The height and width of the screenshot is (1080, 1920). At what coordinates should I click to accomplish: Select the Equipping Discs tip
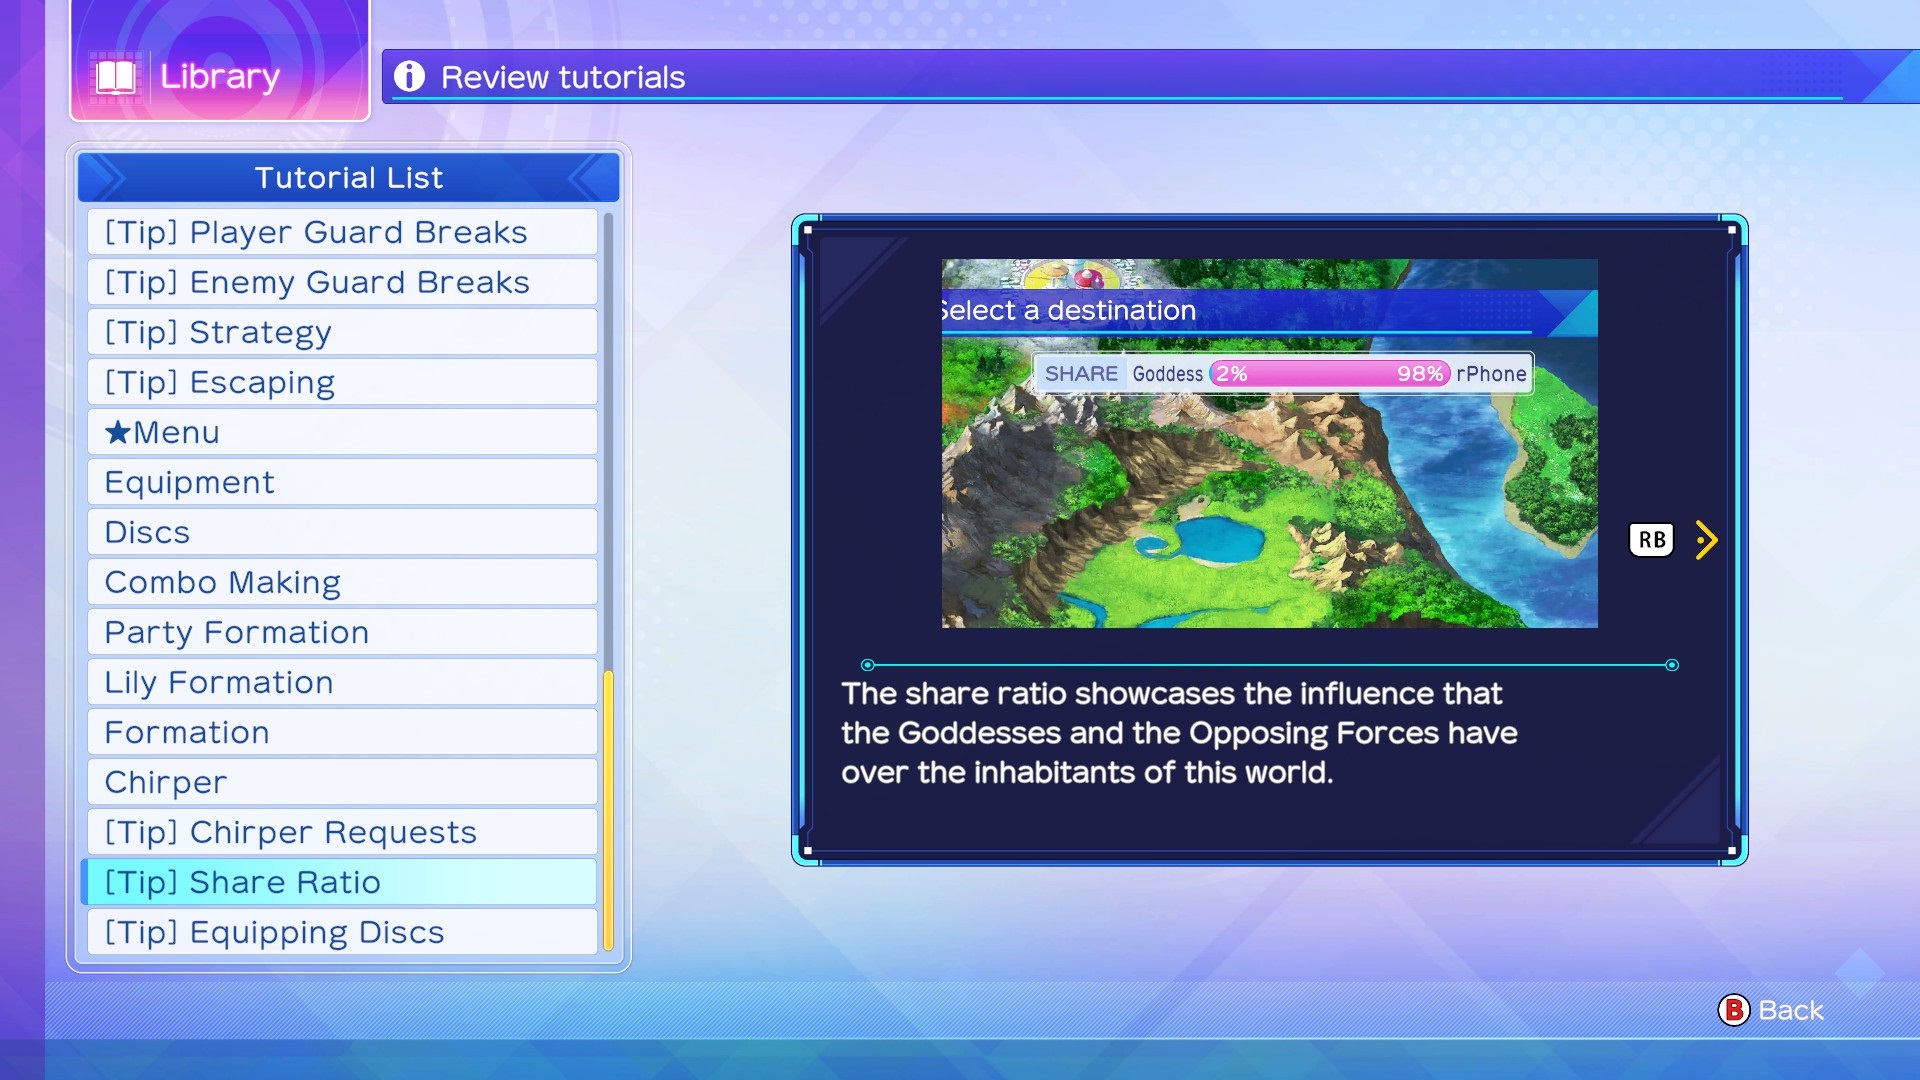341,932
